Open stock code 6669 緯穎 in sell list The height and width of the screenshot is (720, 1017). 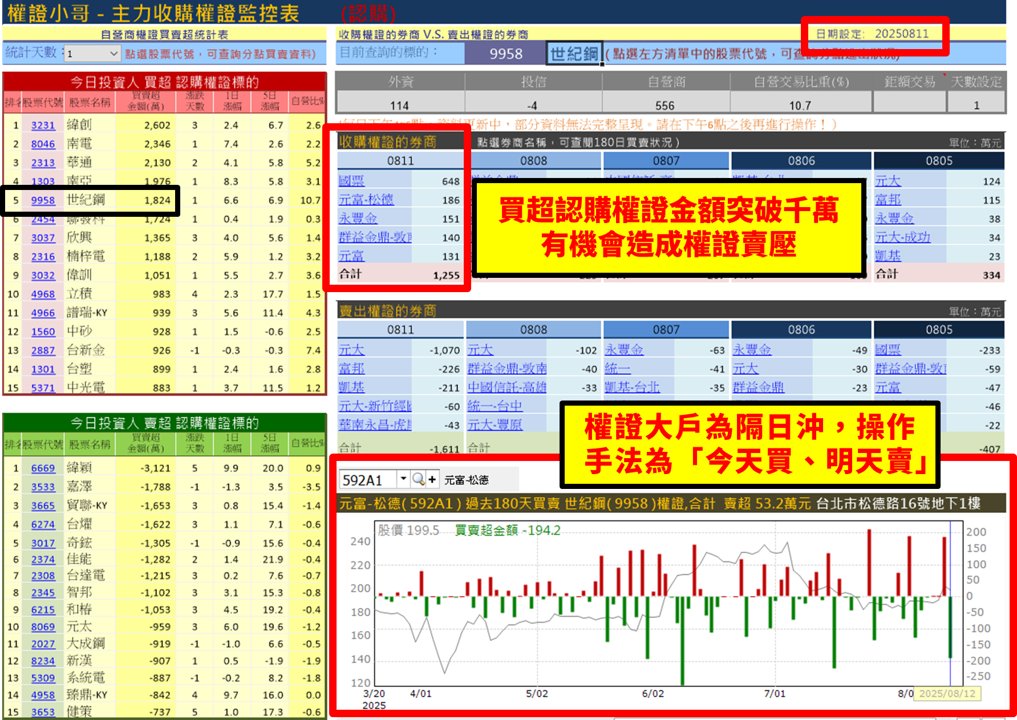43,468
